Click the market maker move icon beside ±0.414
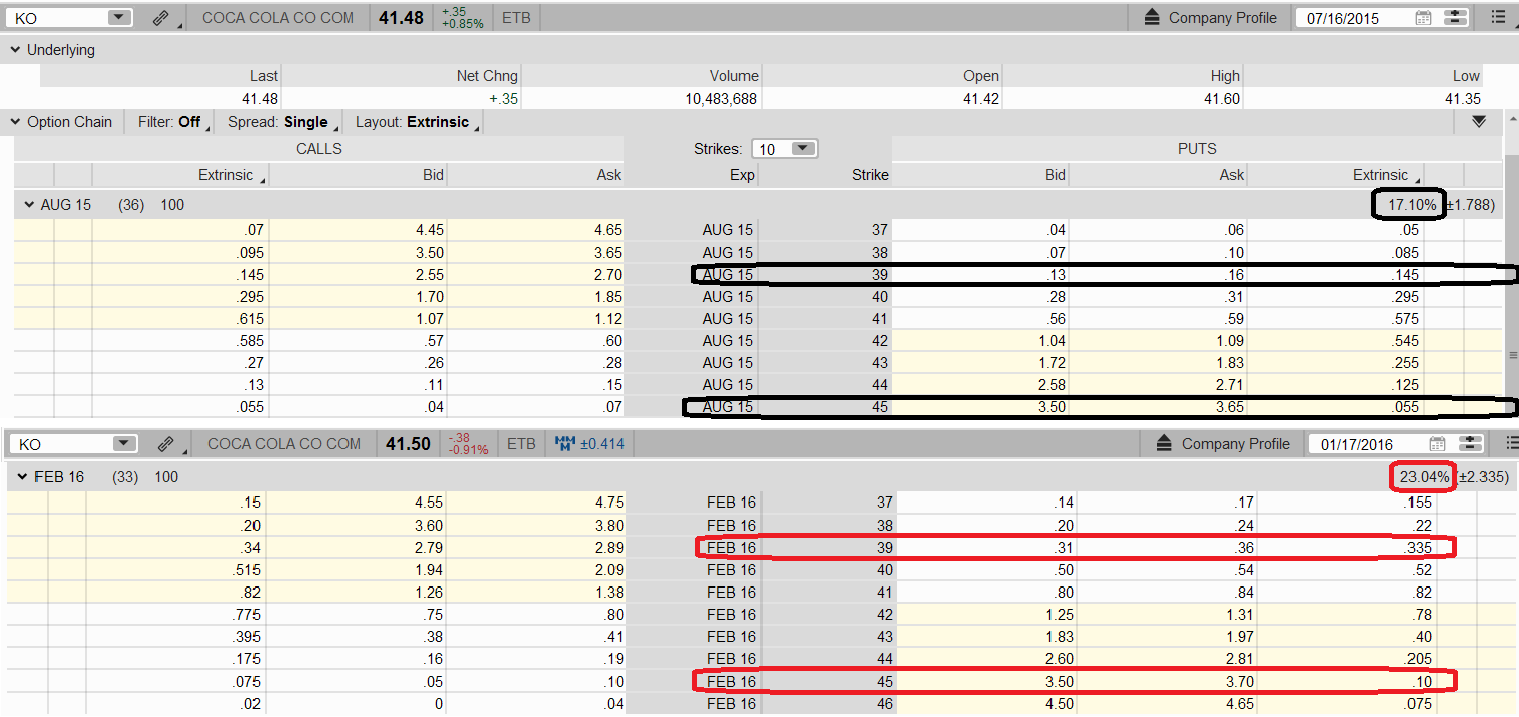The image size is (1519, 717). click(566, 444)
